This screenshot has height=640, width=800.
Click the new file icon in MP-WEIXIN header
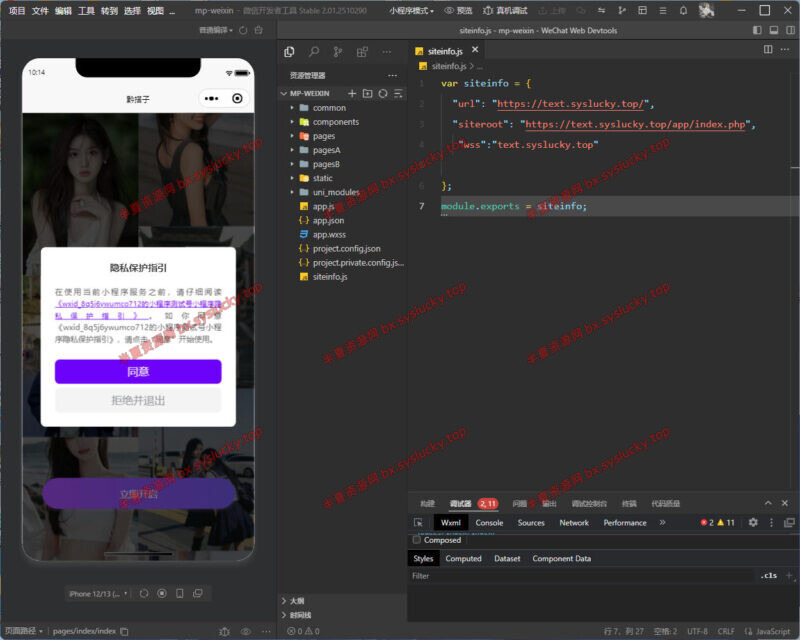click(x=352, y=93)
